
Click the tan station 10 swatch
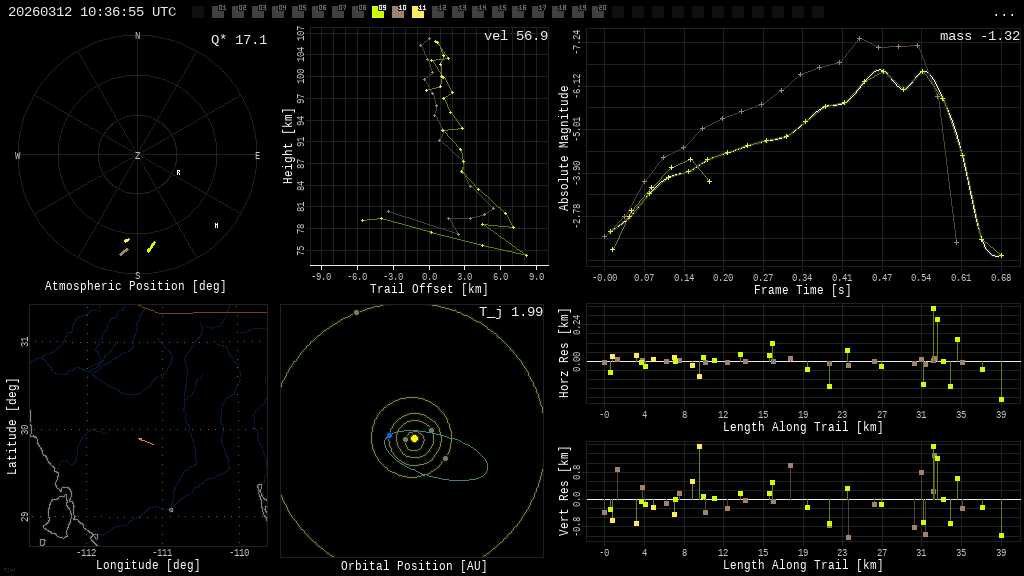tap(397, 12)
